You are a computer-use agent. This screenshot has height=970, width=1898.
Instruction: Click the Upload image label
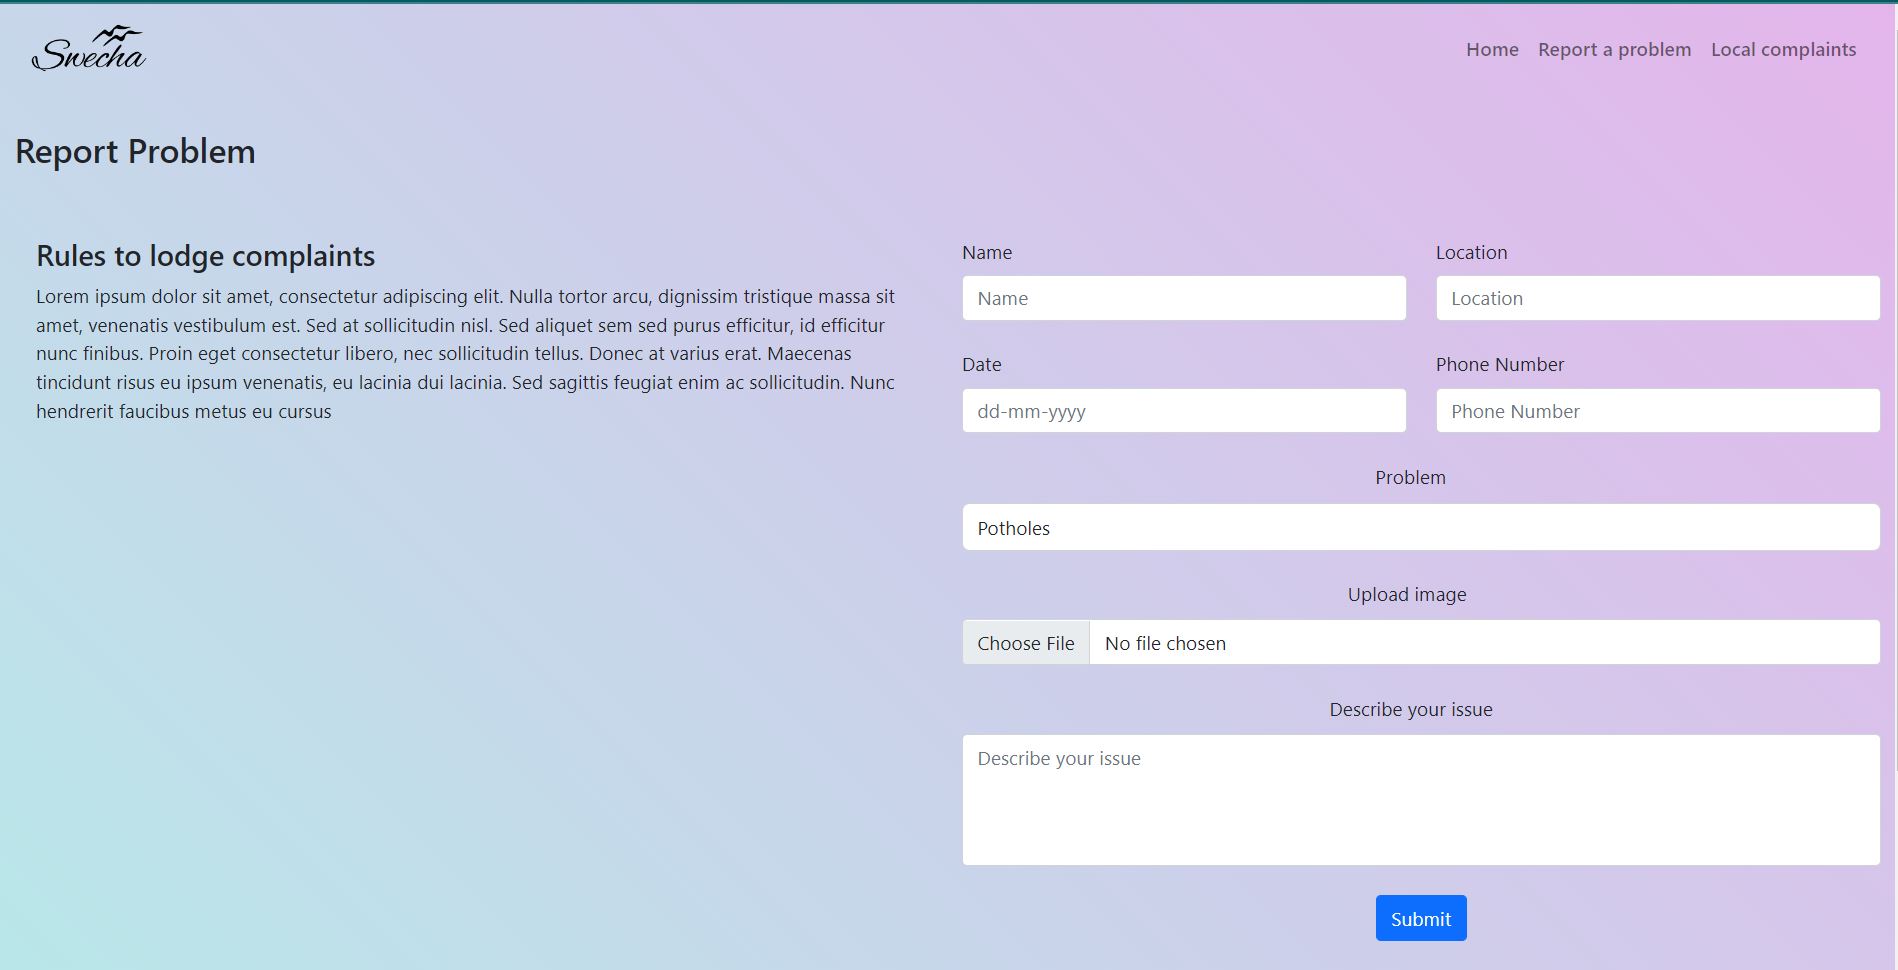1407,594
